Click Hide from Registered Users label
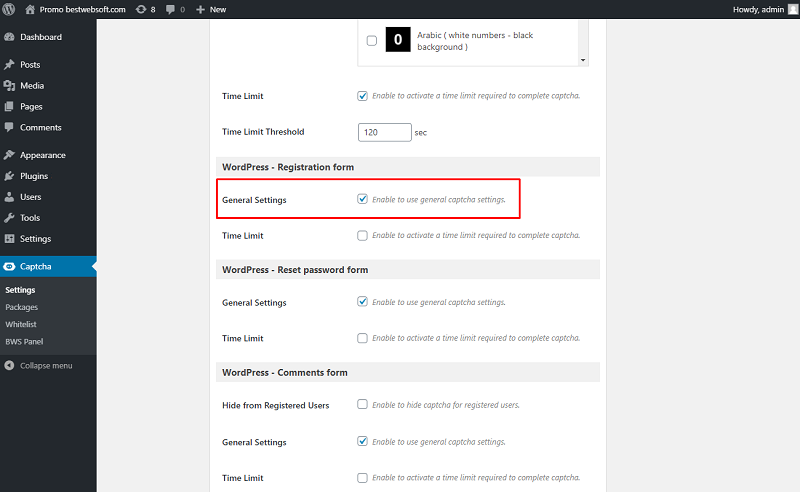800x492 pixels. 276,405
